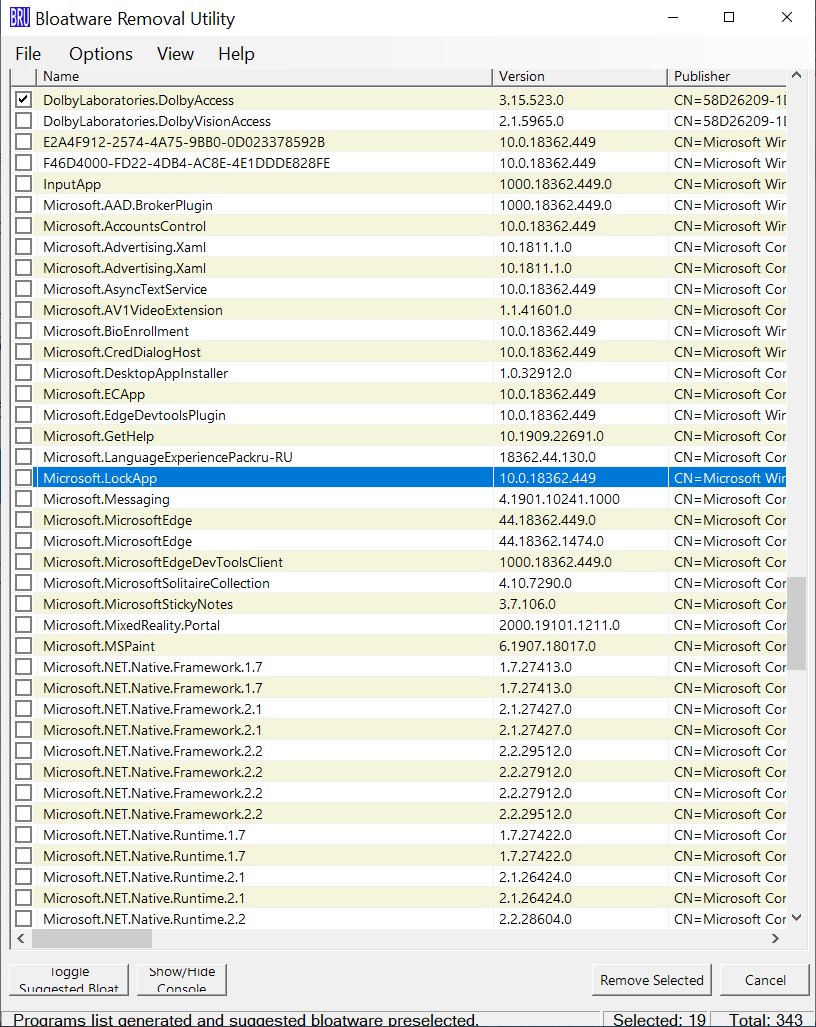Uncheck DolbyLaboratories.DolbyAccess checkbox
Viewport: 816px width, 1027px height.
[24, 100]
